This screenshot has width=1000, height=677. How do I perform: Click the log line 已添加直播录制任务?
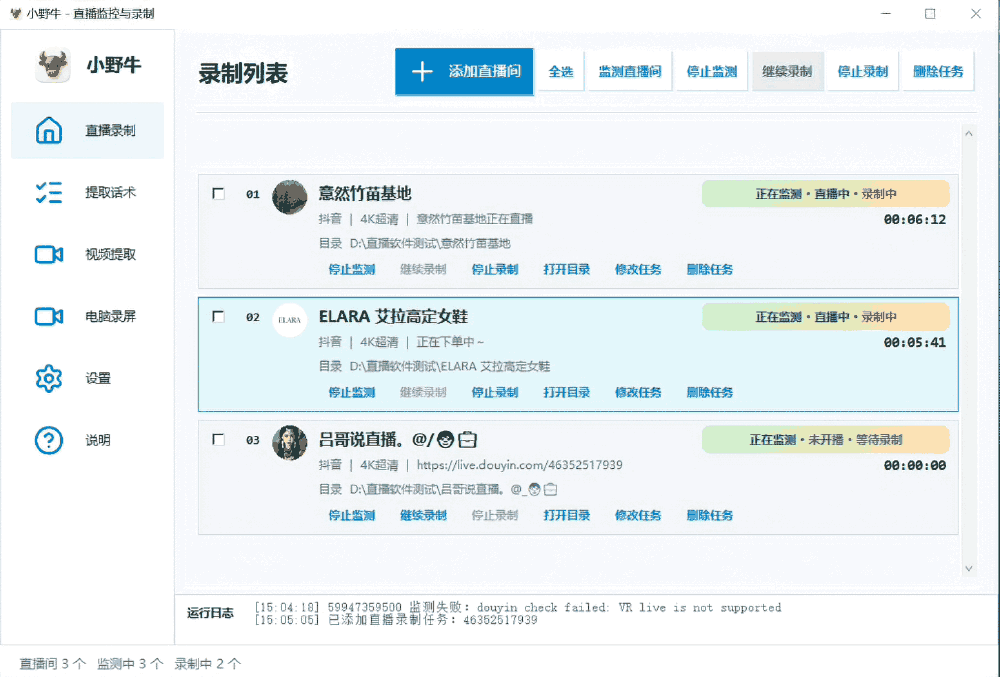[x=396, y=620]
